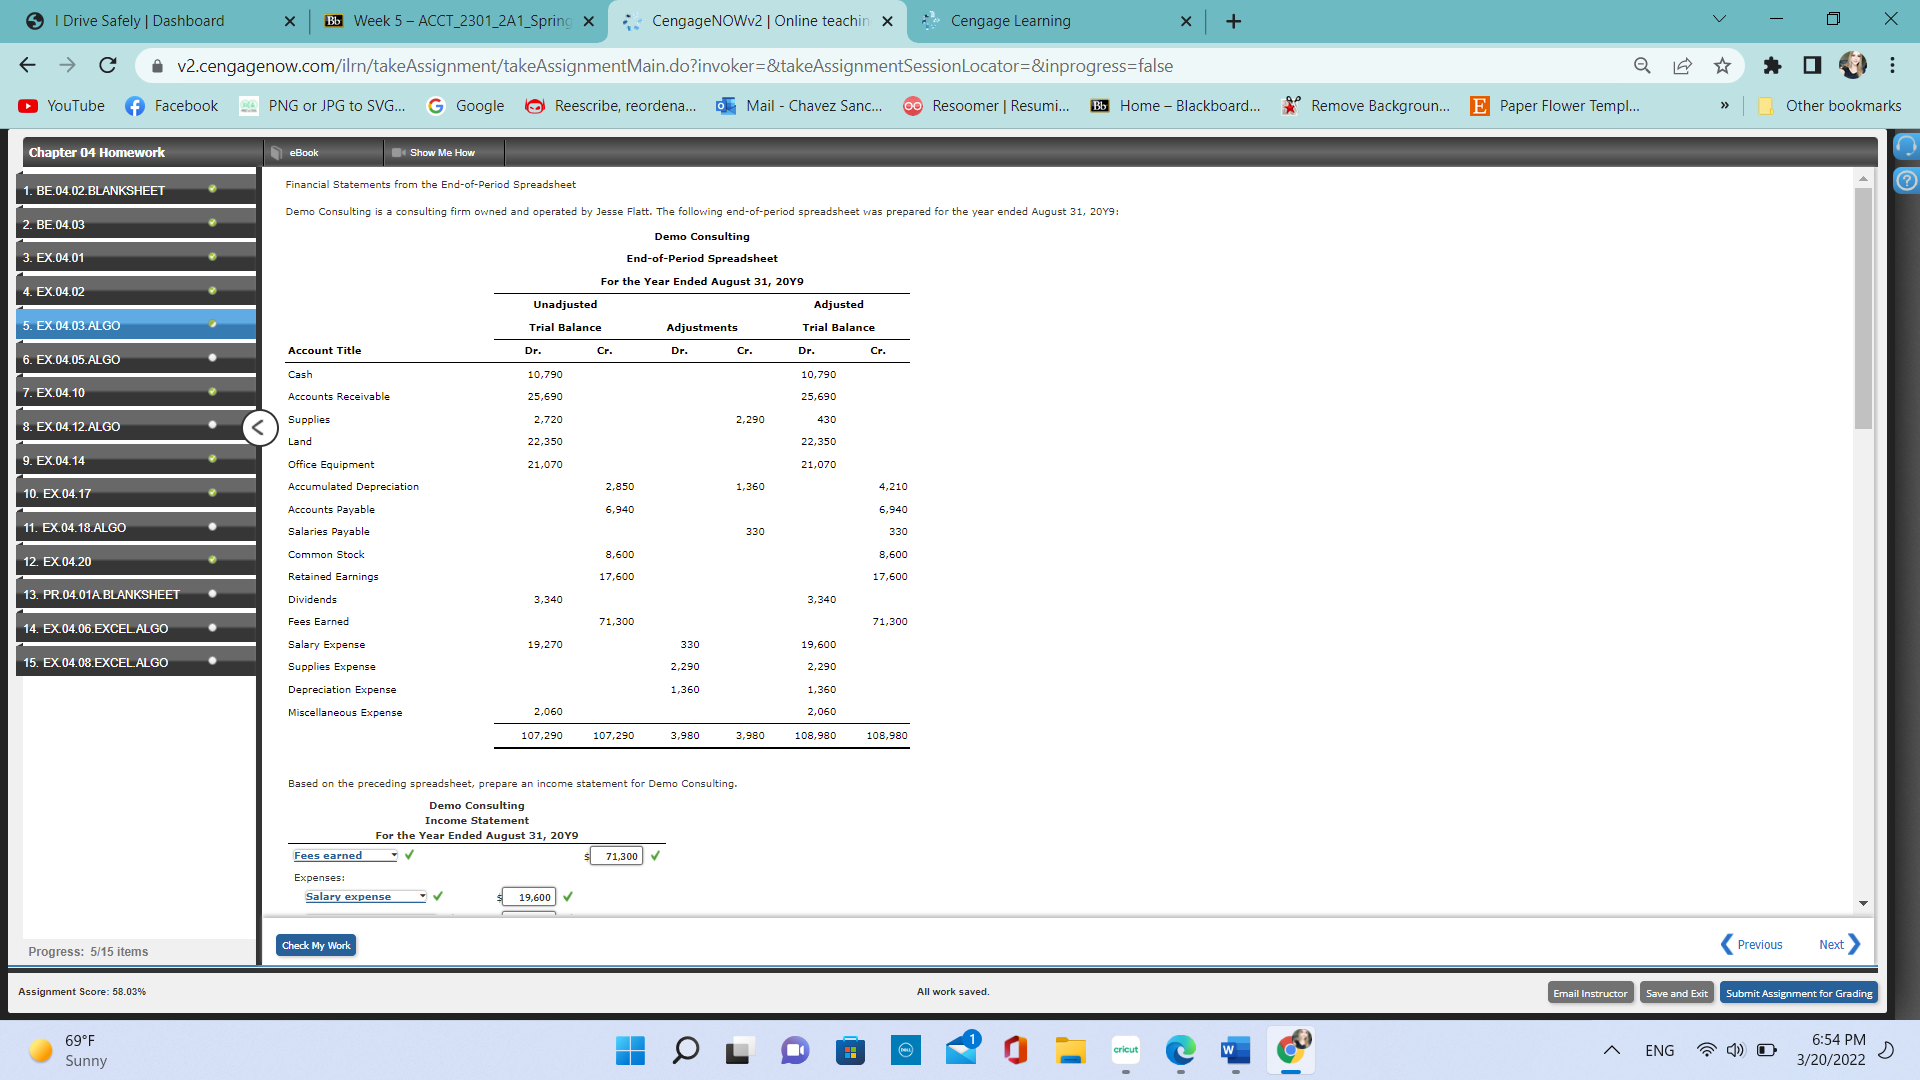Click Submit Assignment for Grading
The height and width of the screenshot is (1080, 1920).
pyautogui.click(x=1798, y=993)
